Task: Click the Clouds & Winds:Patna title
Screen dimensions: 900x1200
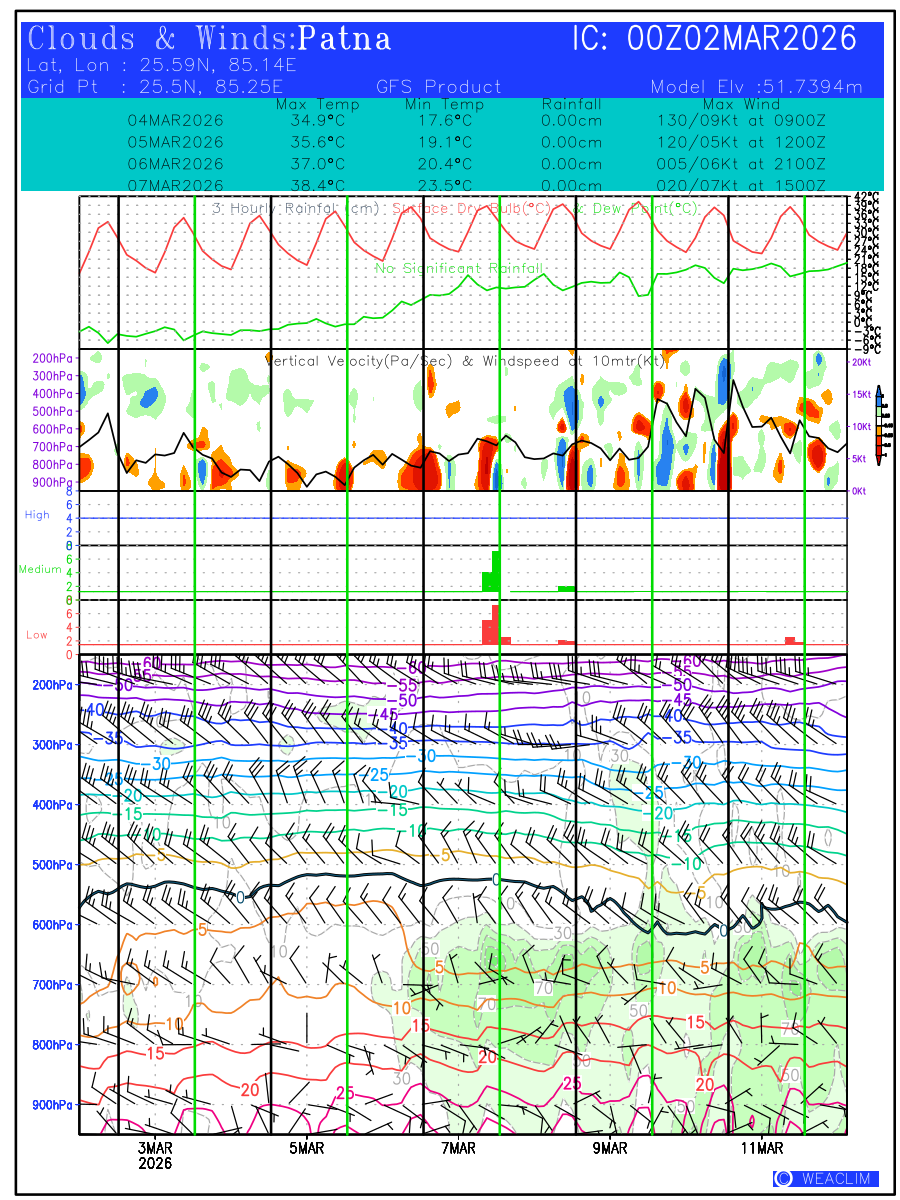Action: click(209, 39)
